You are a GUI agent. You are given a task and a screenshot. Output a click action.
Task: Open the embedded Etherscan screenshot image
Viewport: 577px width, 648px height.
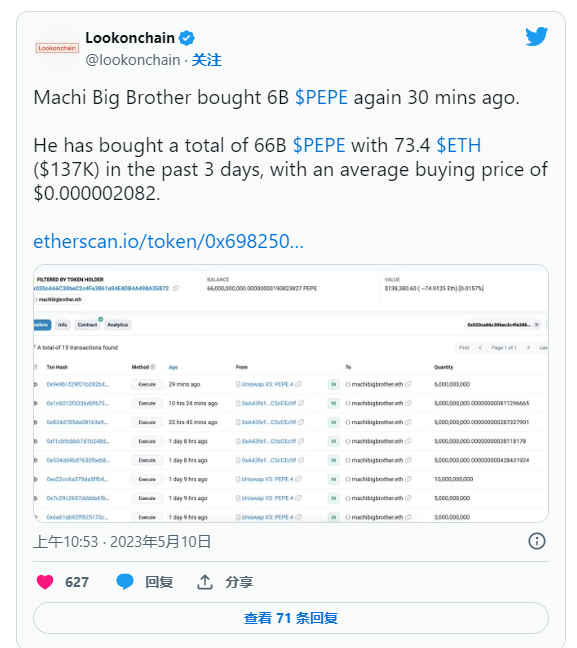click(x=291, y=393)
